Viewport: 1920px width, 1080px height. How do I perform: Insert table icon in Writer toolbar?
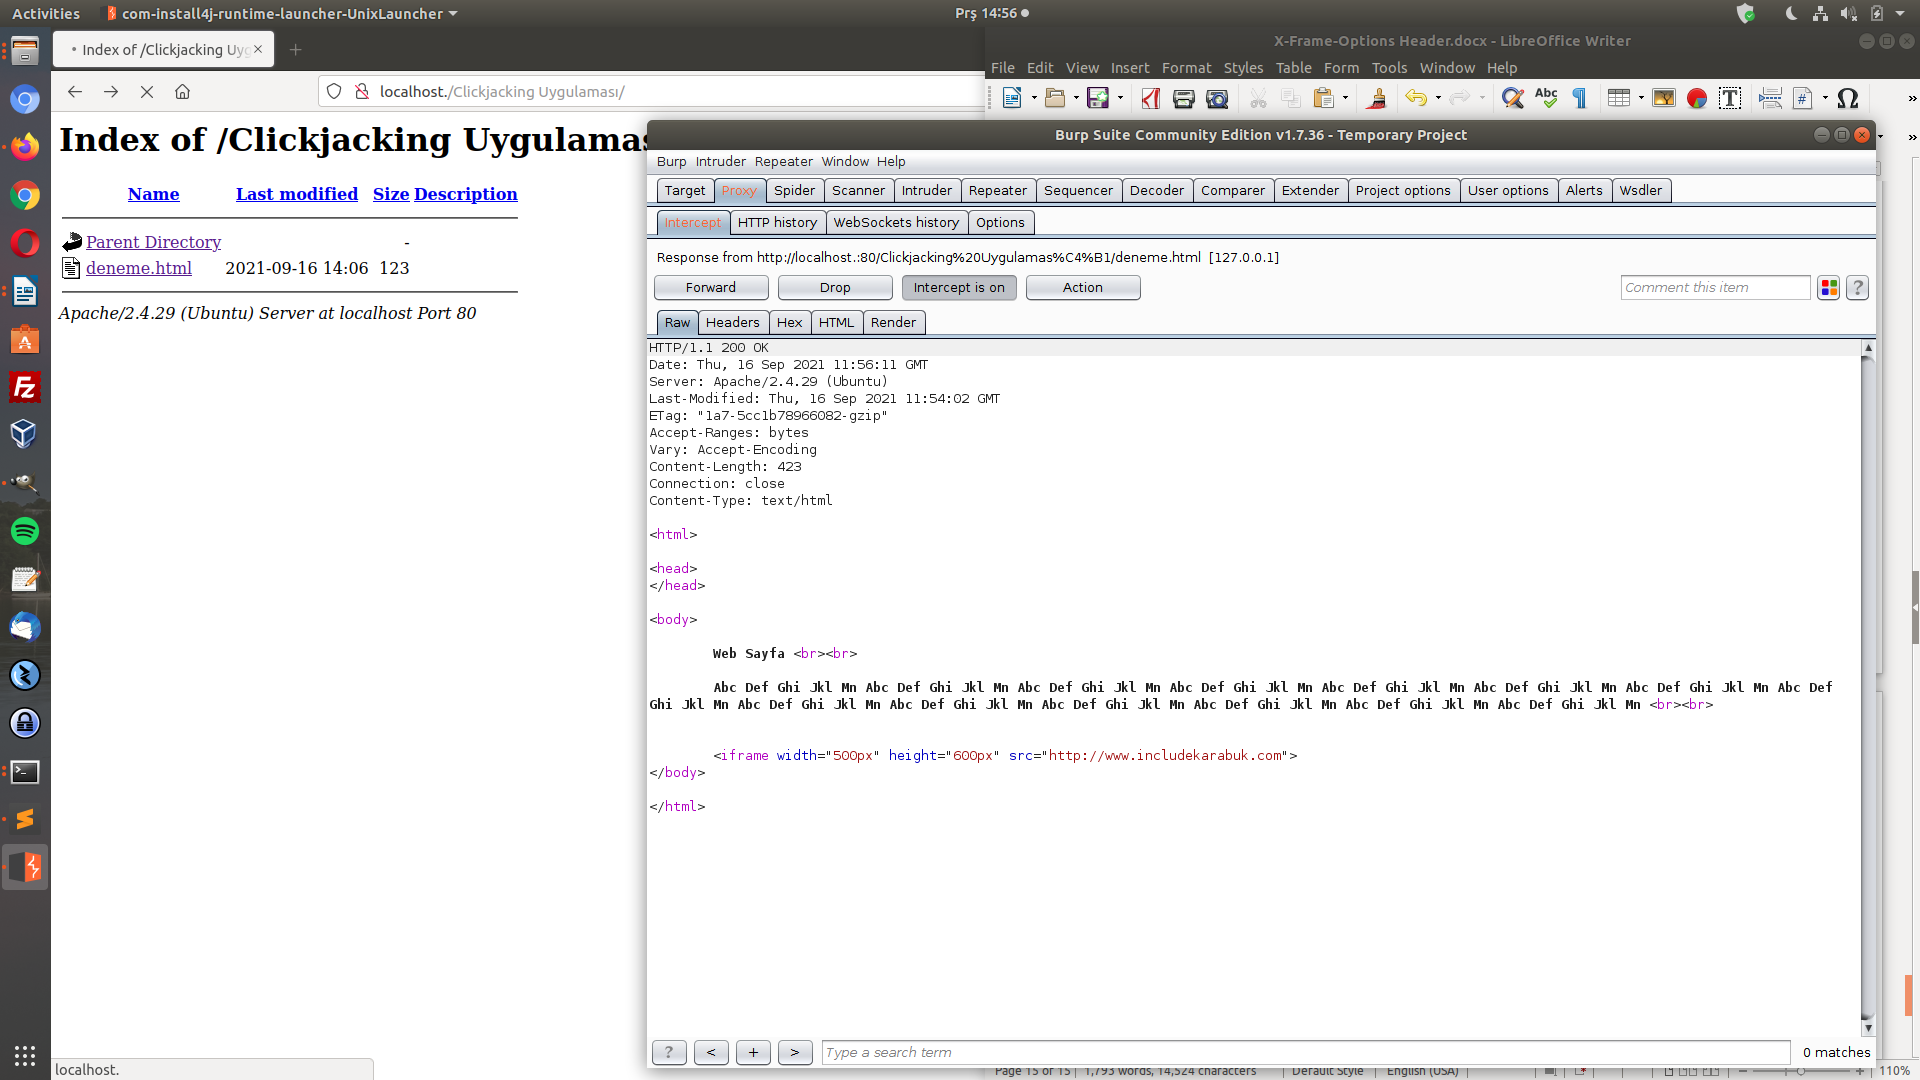click(1619, 98)
